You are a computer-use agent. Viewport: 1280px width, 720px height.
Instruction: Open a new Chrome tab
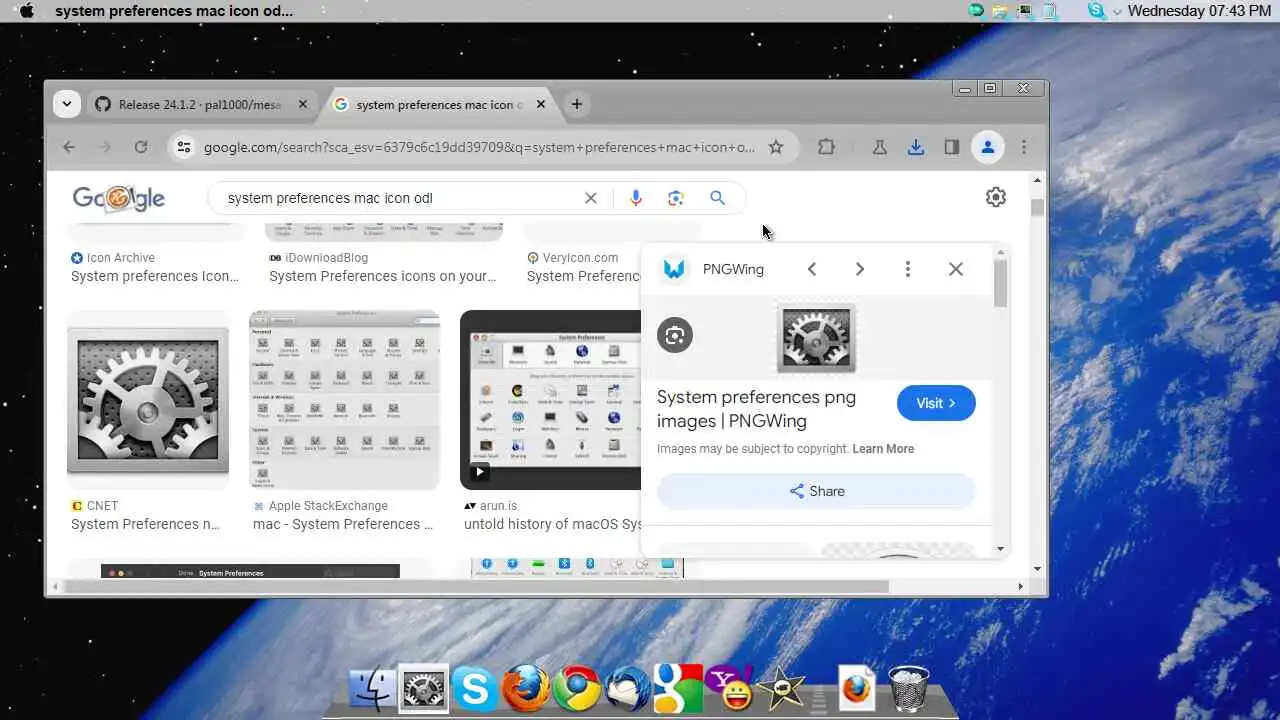click(x=577, y=104)
